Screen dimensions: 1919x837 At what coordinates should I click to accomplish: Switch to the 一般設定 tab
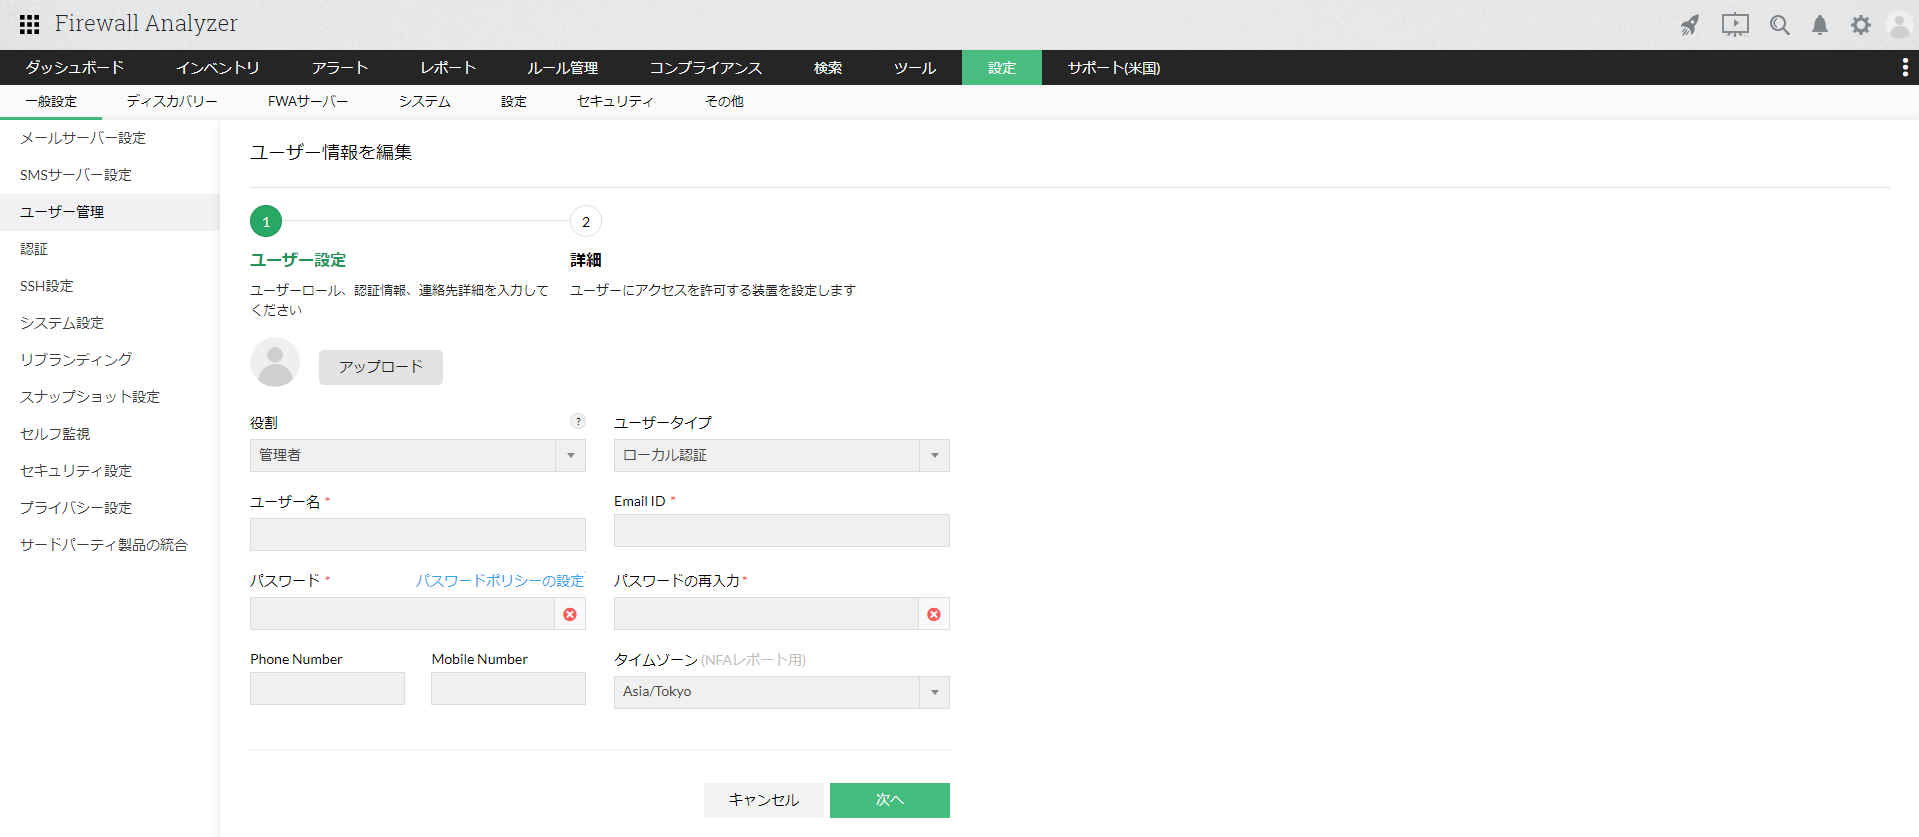tap(51, 102)
